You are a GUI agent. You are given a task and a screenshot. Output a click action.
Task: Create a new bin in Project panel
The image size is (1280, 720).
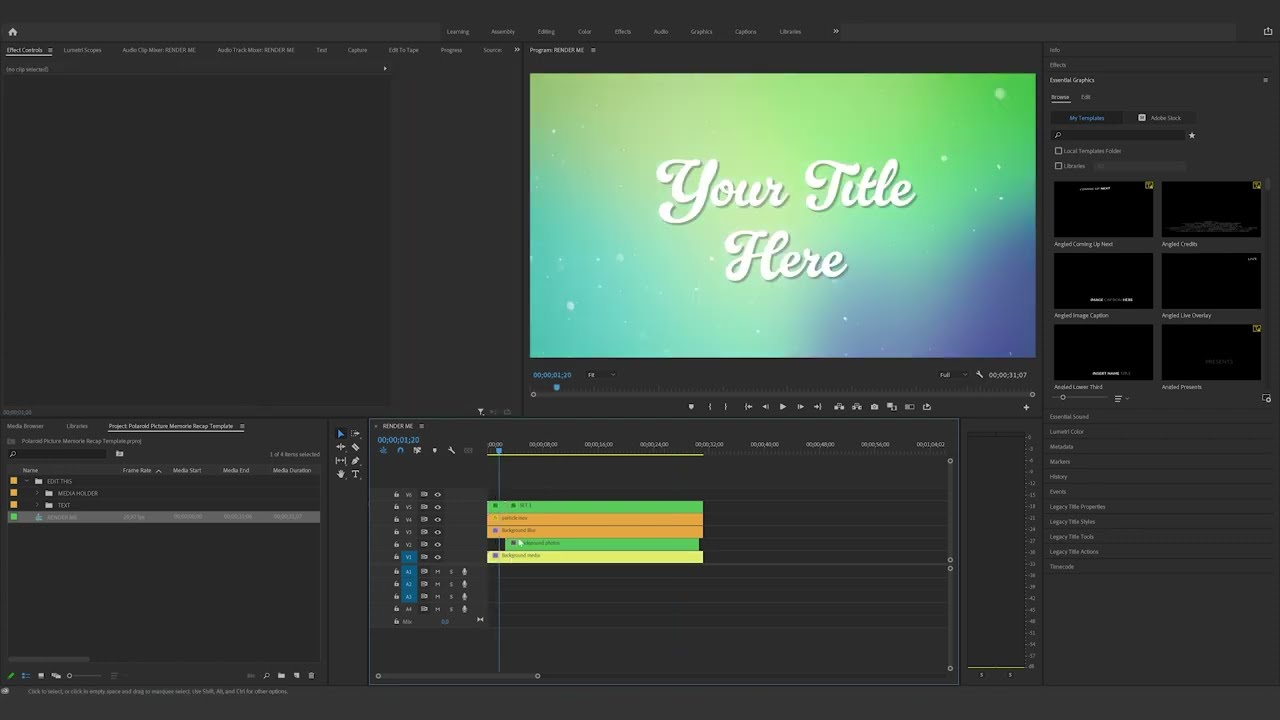point(281,676)
